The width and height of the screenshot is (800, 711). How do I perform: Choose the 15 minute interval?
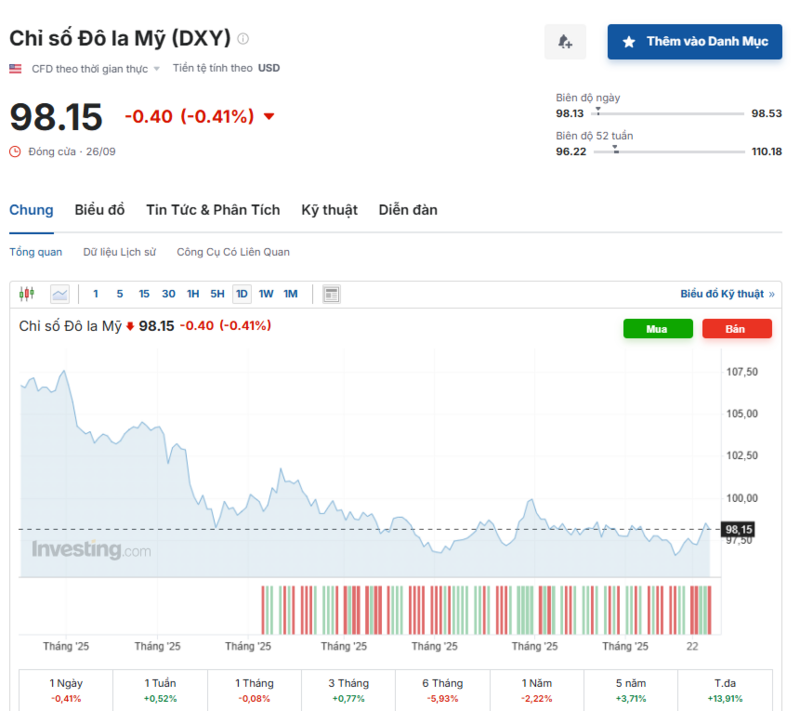click(144, 294)
